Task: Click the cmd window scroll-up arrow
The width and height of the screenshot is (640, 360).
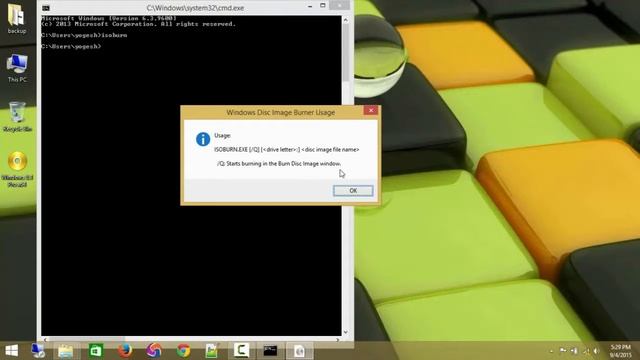Action: tap(346, 20)
